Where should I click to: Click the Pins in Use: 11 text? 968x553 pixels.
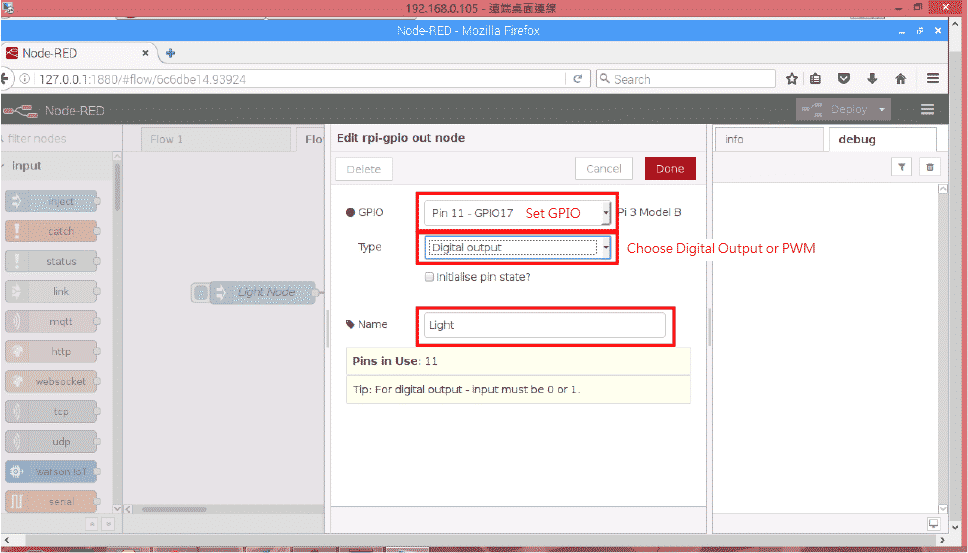pyautogui.click(x=395, y=362)
